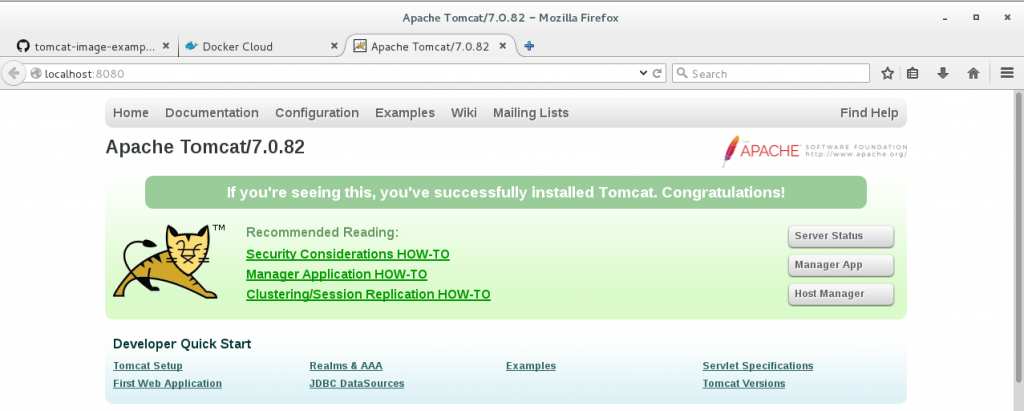Viewport: 1024px width, 411px height.
Task: Open the Find Help link
Action: (x=869, y=113)
